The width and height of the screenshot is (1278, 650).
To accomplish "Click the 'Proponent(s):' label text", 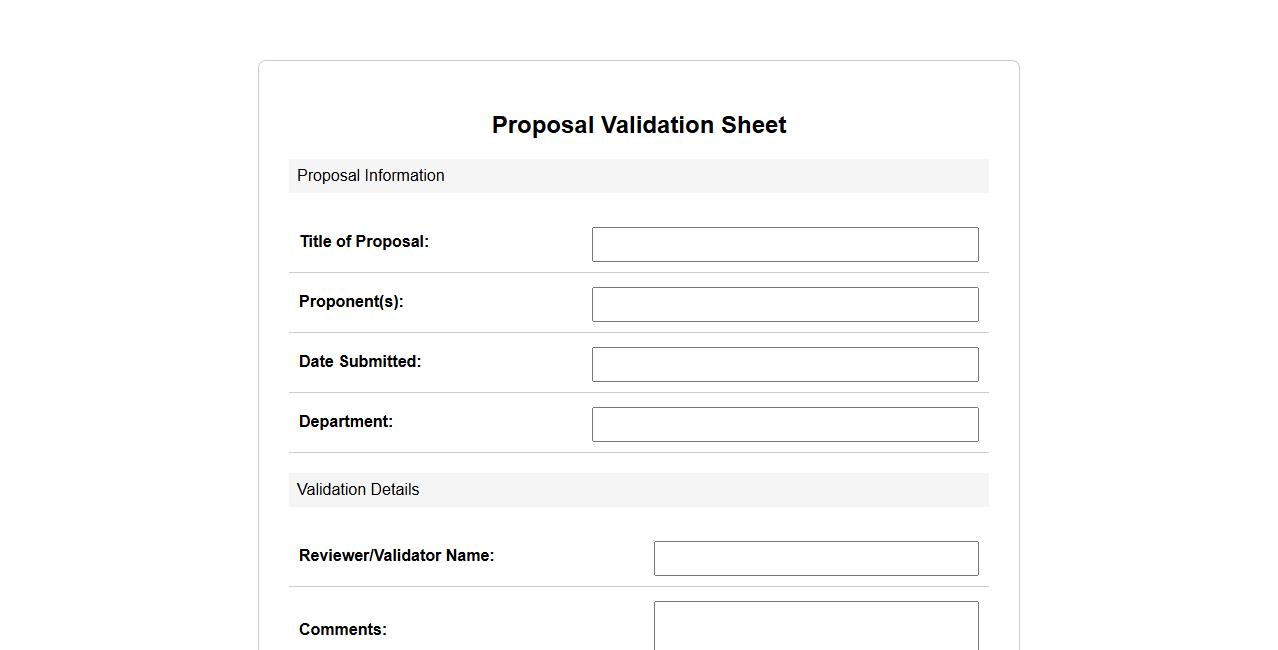I will (x=351, y=302).
